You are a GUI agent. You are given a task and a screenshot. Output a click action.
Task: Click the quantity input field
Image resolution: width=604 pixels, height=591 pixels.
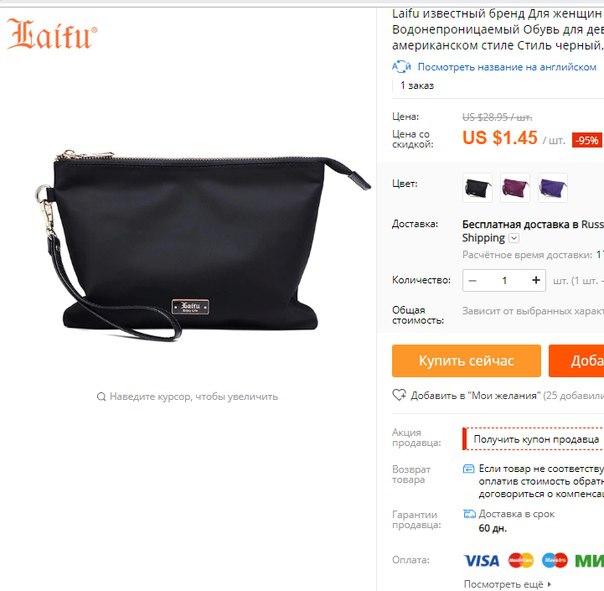pyautogui.click(x=504, y=280)
